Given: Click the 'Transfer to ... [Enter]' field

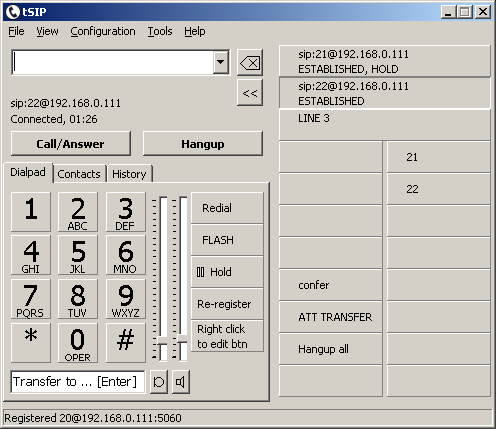Looking at the screenshot, I should pyautogui.click(x=78, y=382).
